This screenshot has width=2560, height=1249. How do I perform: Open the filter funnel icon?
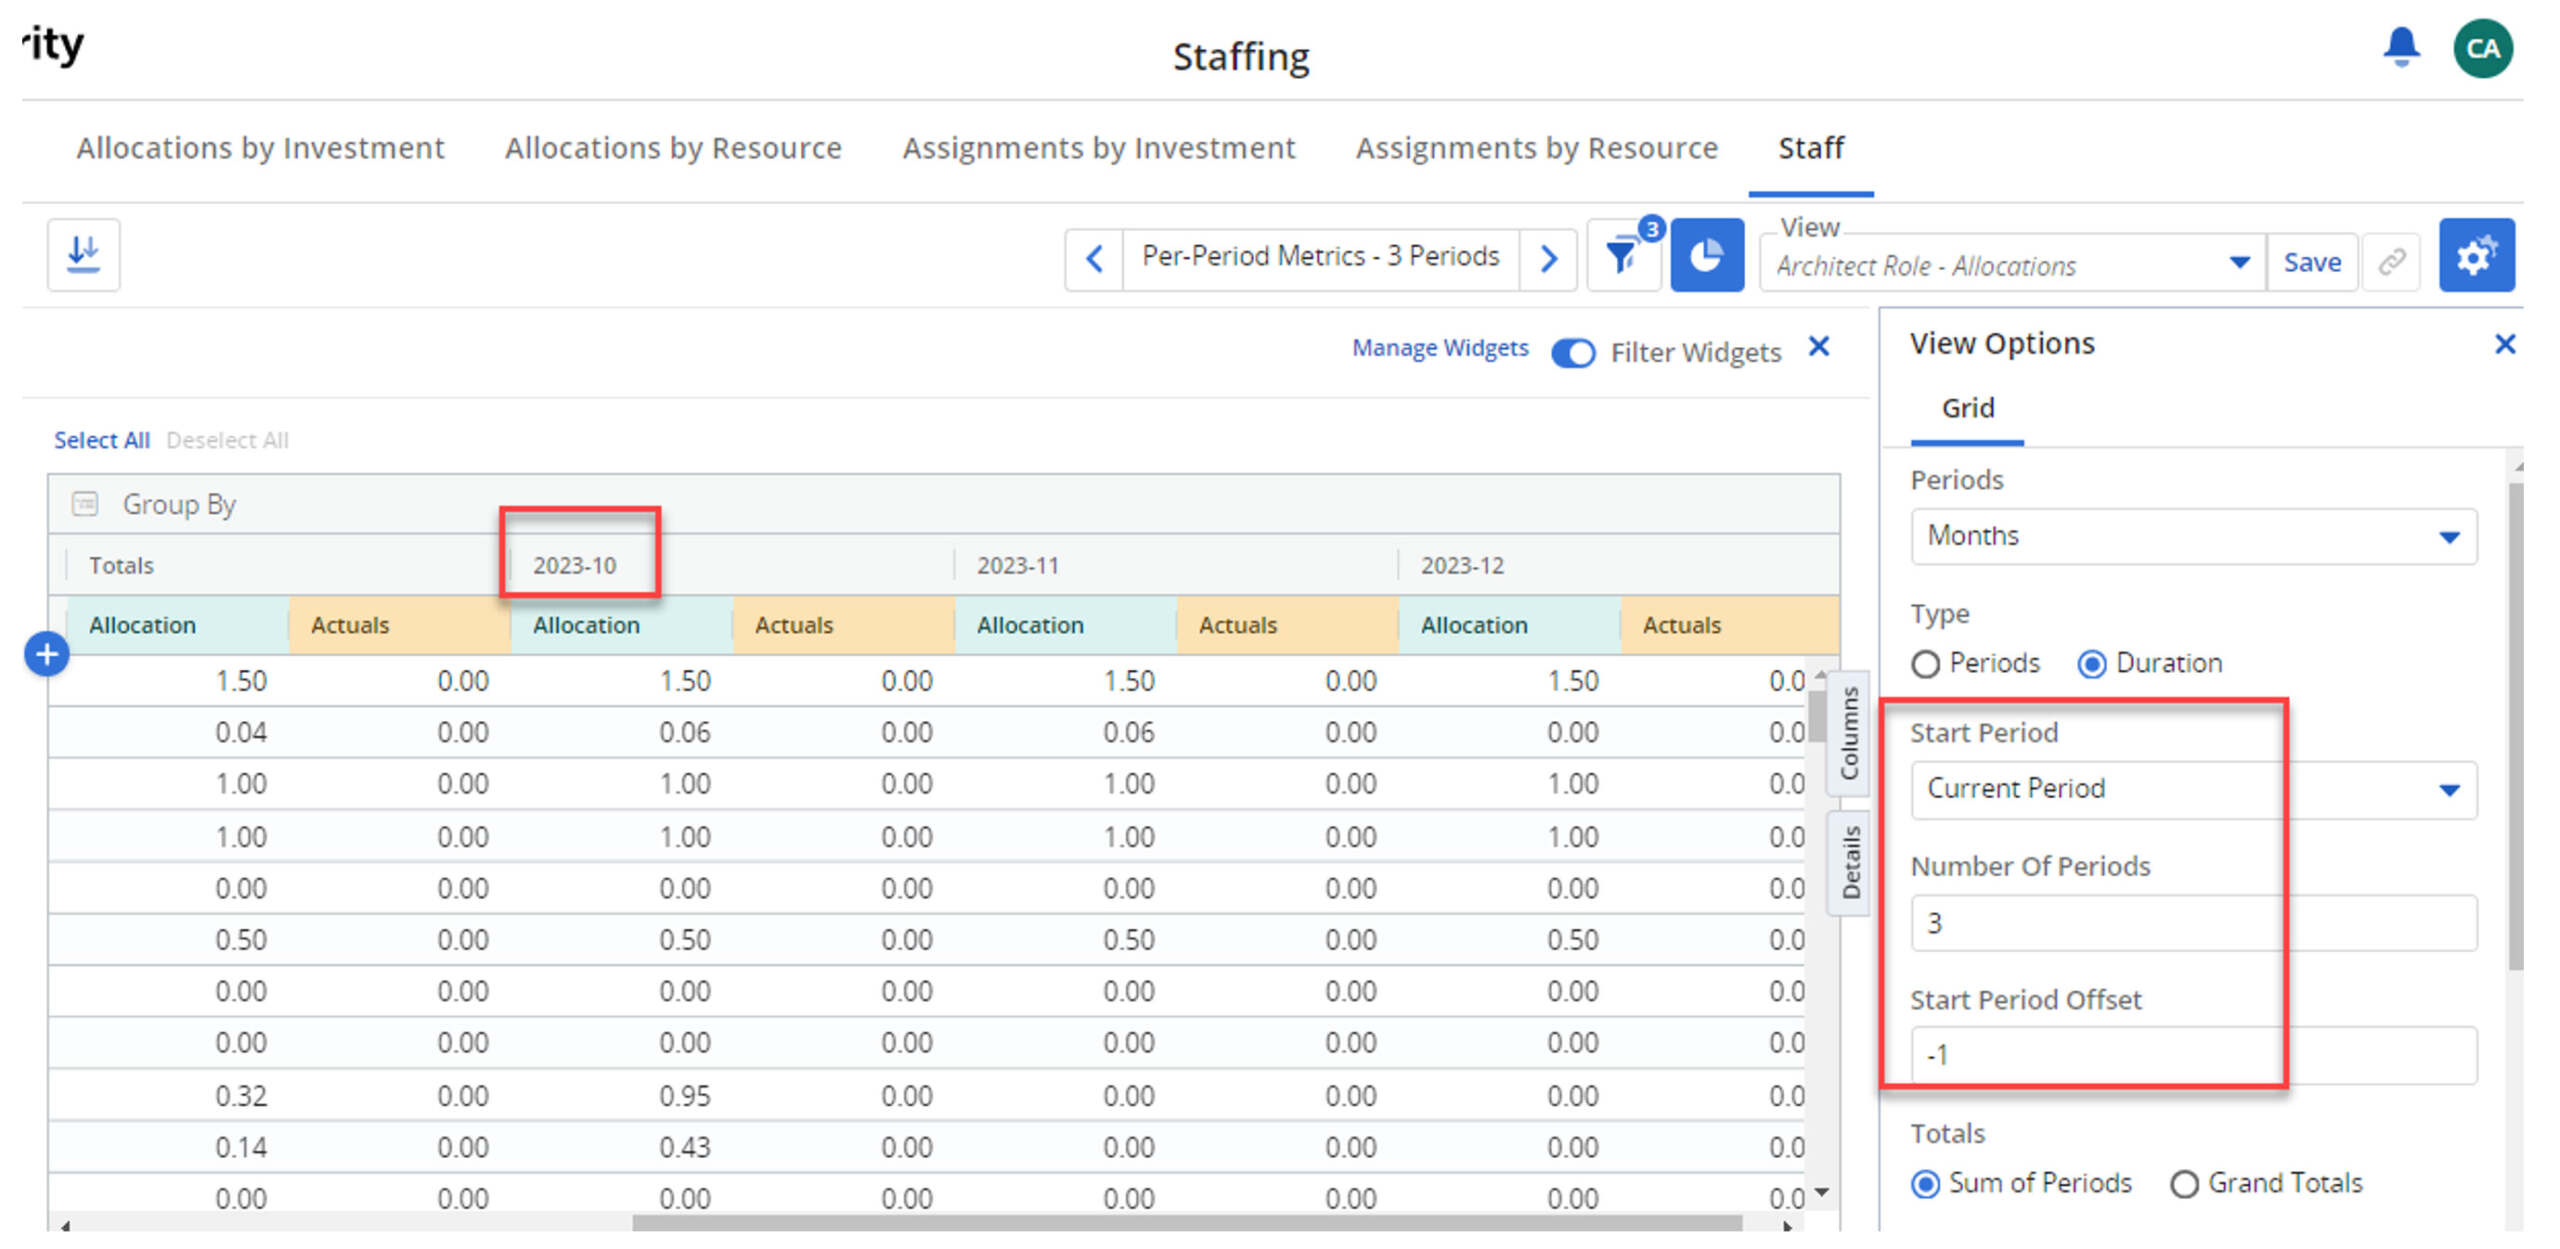[x=1624, y=256]
